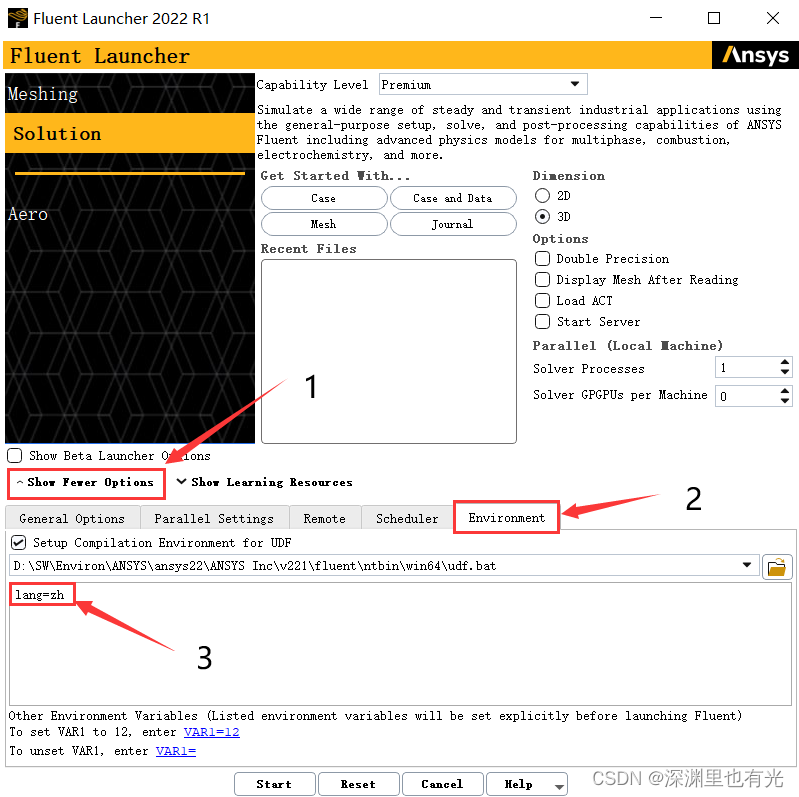Open the udf.bat path dropdown arrow
The height and width of the screenshot is (797, 799).
coord(747,566)
